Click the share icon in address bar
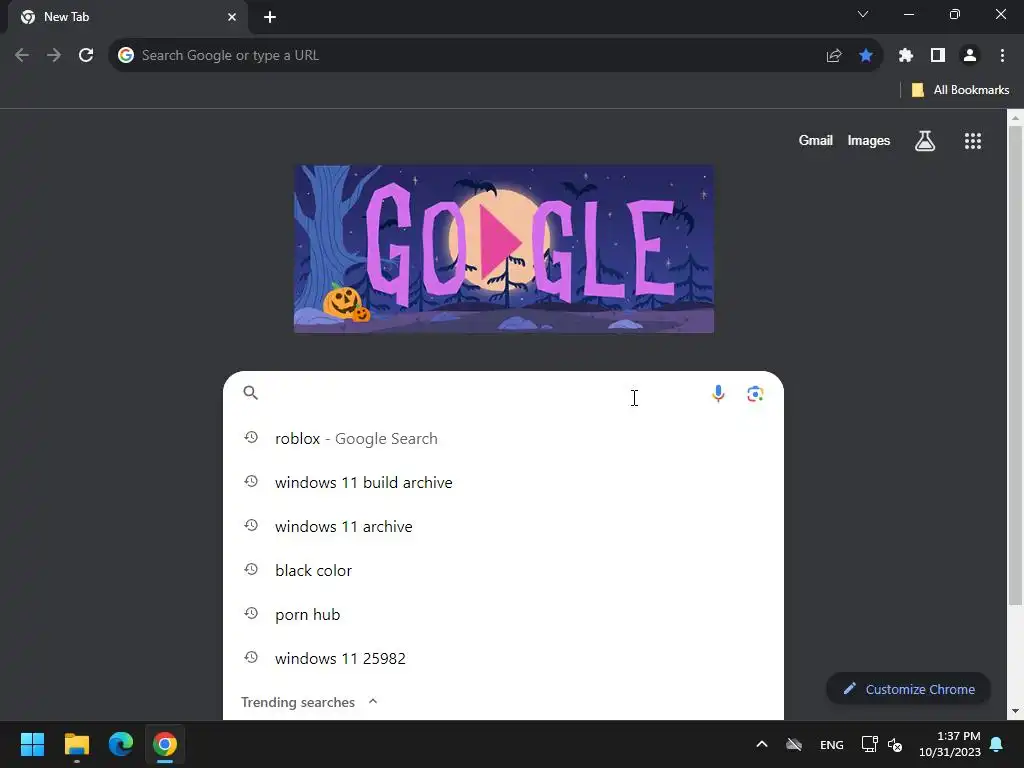 (833, 56)
